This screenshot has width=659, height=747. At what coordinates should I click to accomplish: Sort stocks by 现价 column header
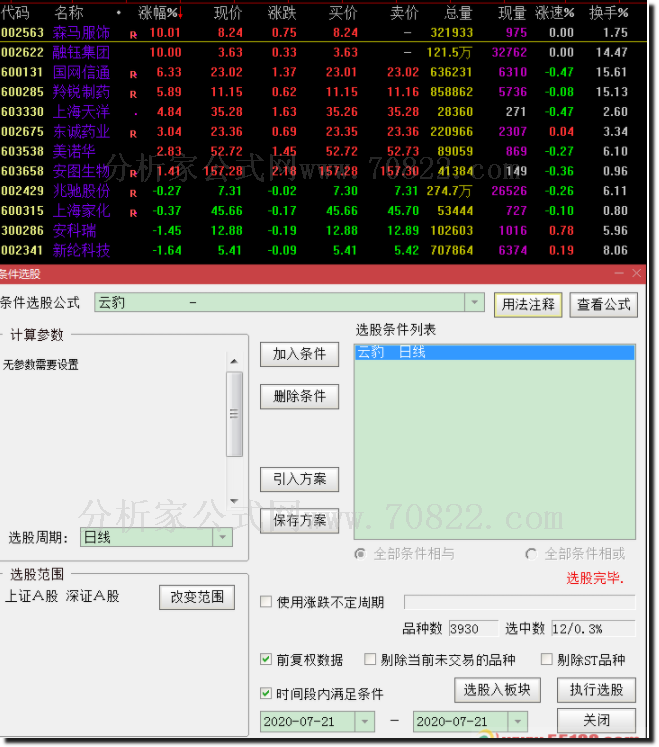[x=228, y=13]
